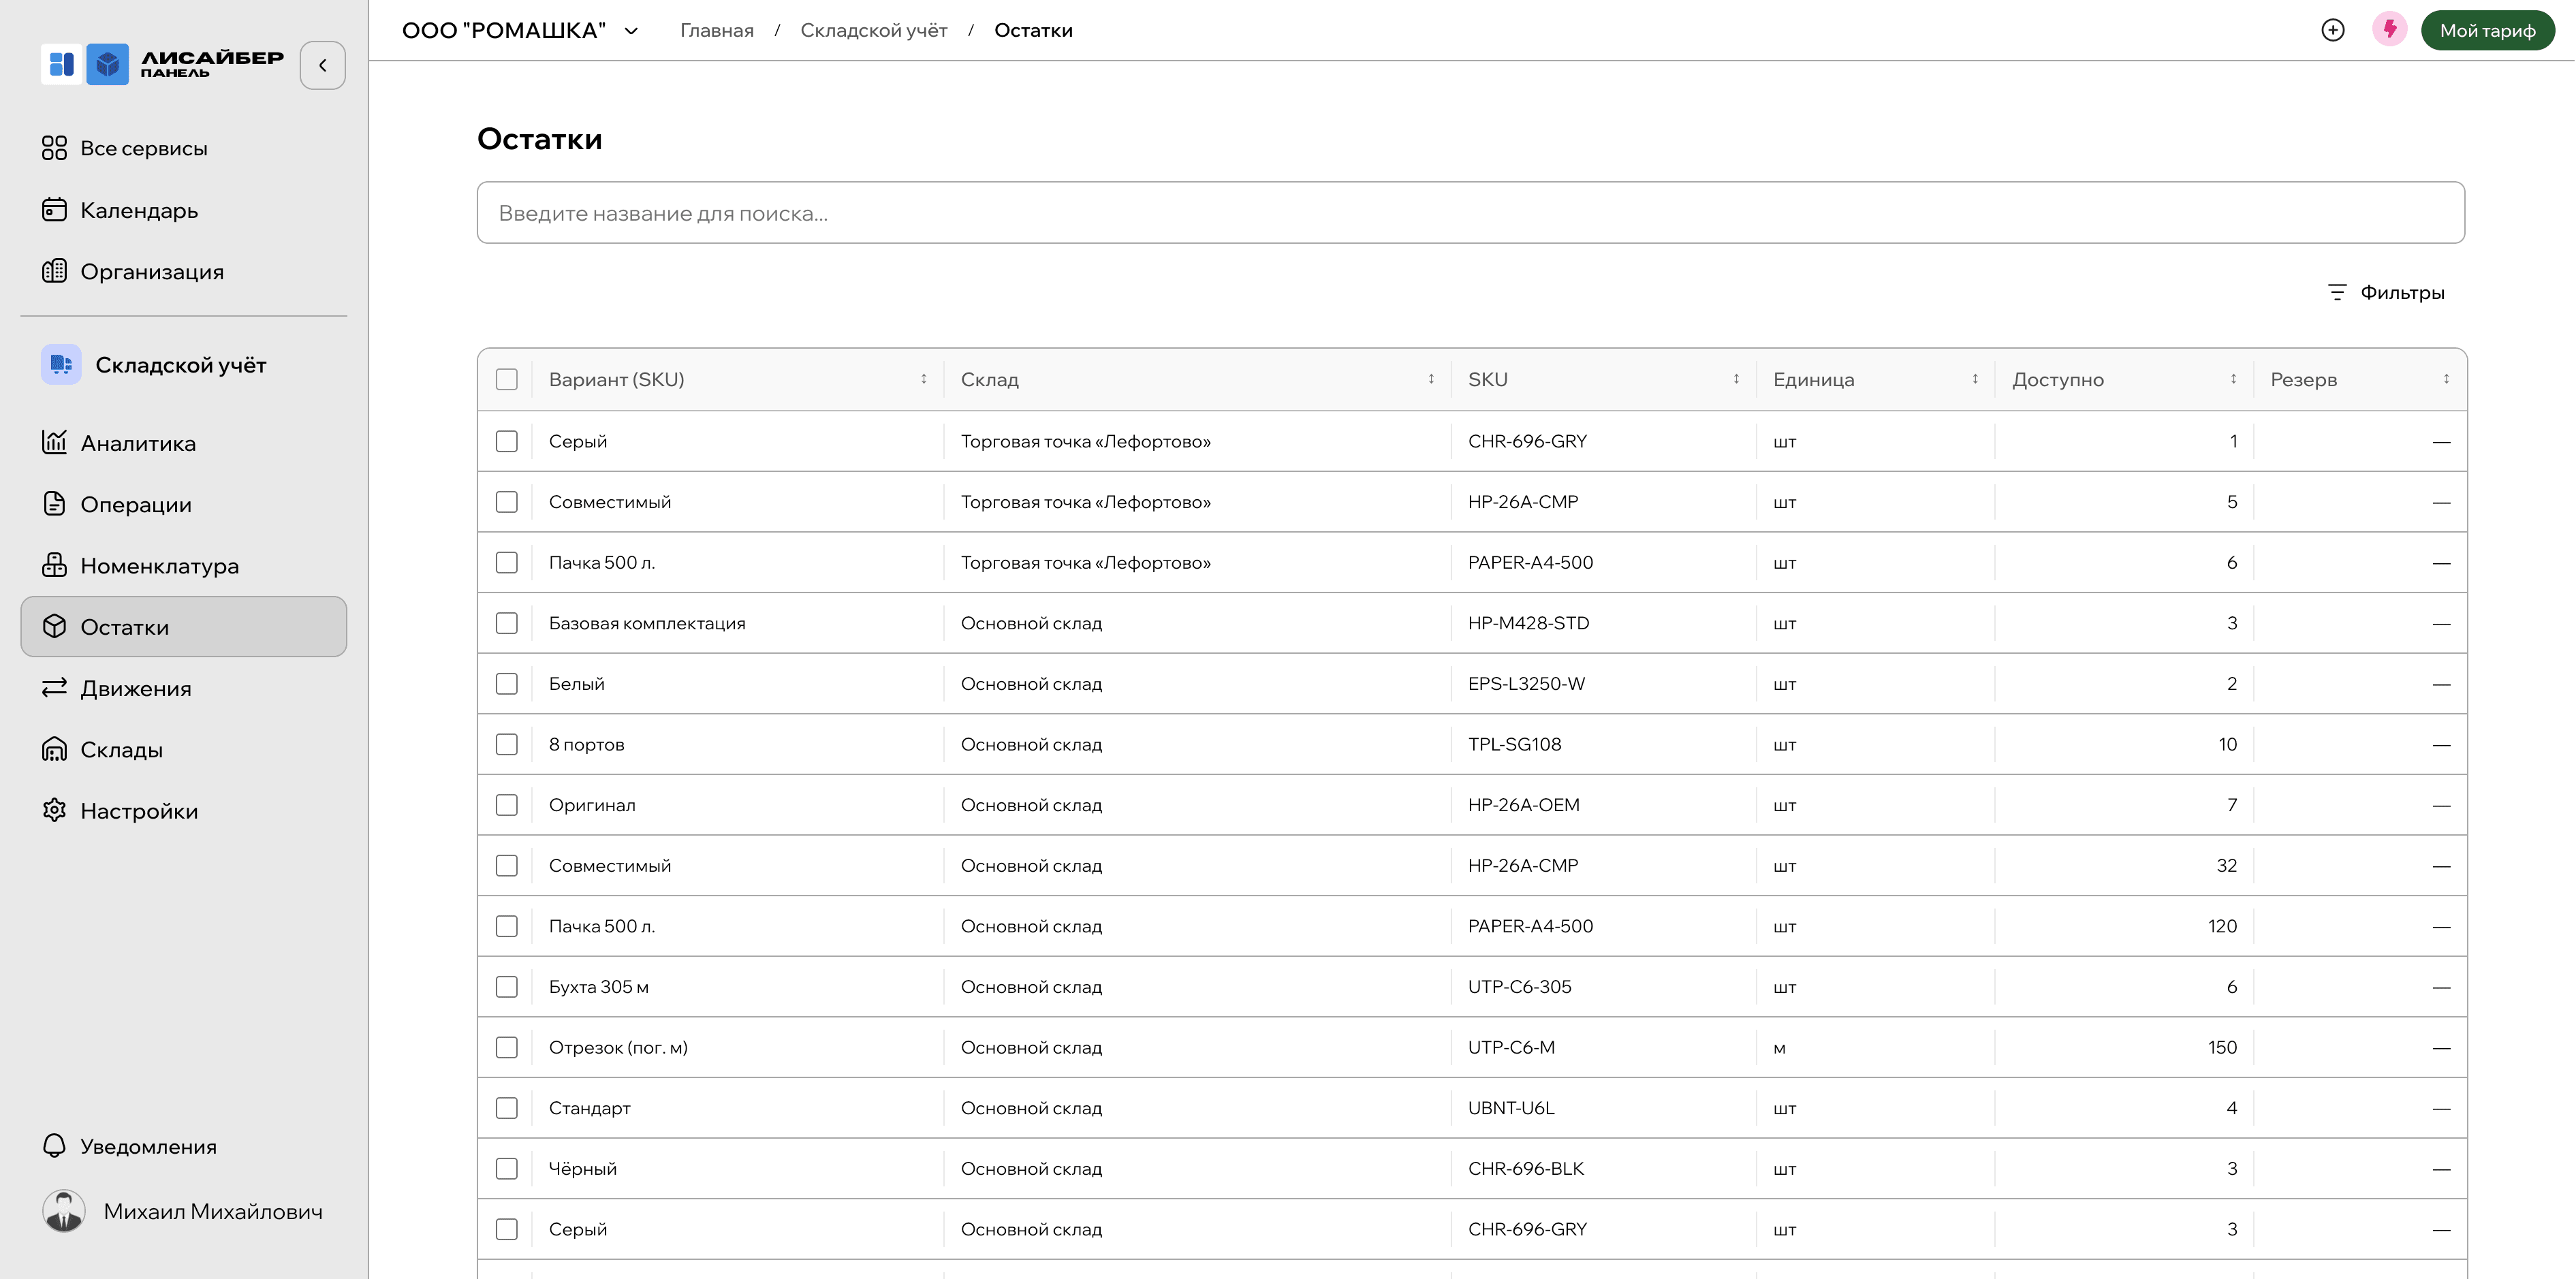Open the Organization building icon
The height and width of the screenshot is (1279, 2576).
point(54,271)
